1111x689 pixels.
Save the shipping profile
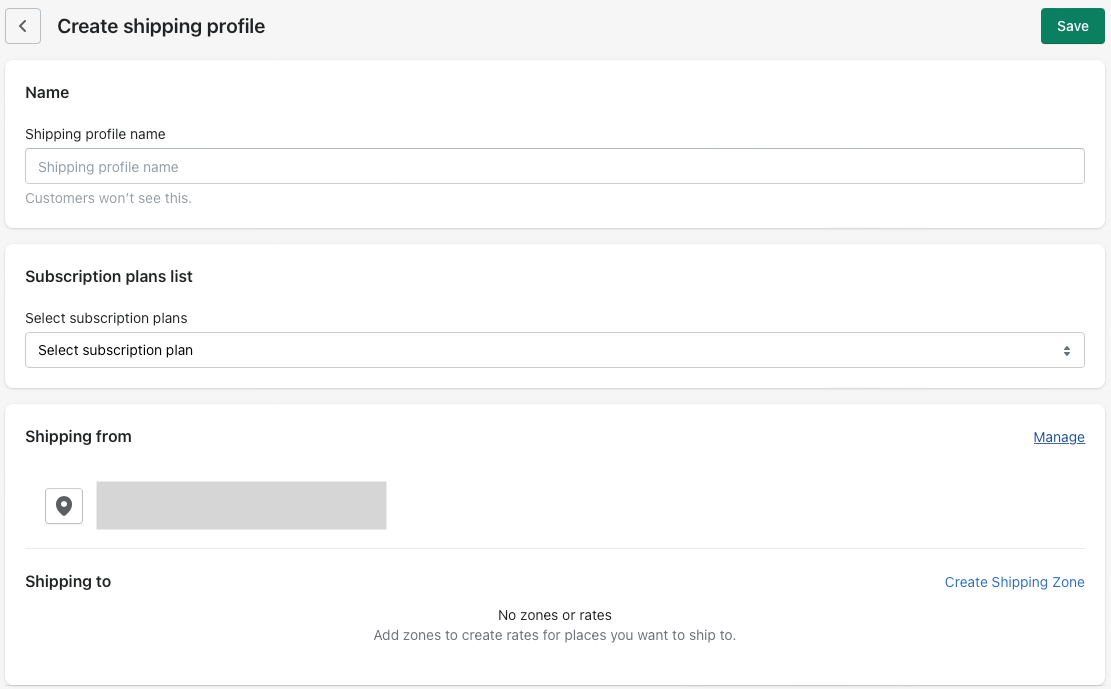pyautogui.click(x=1072, y=27)
